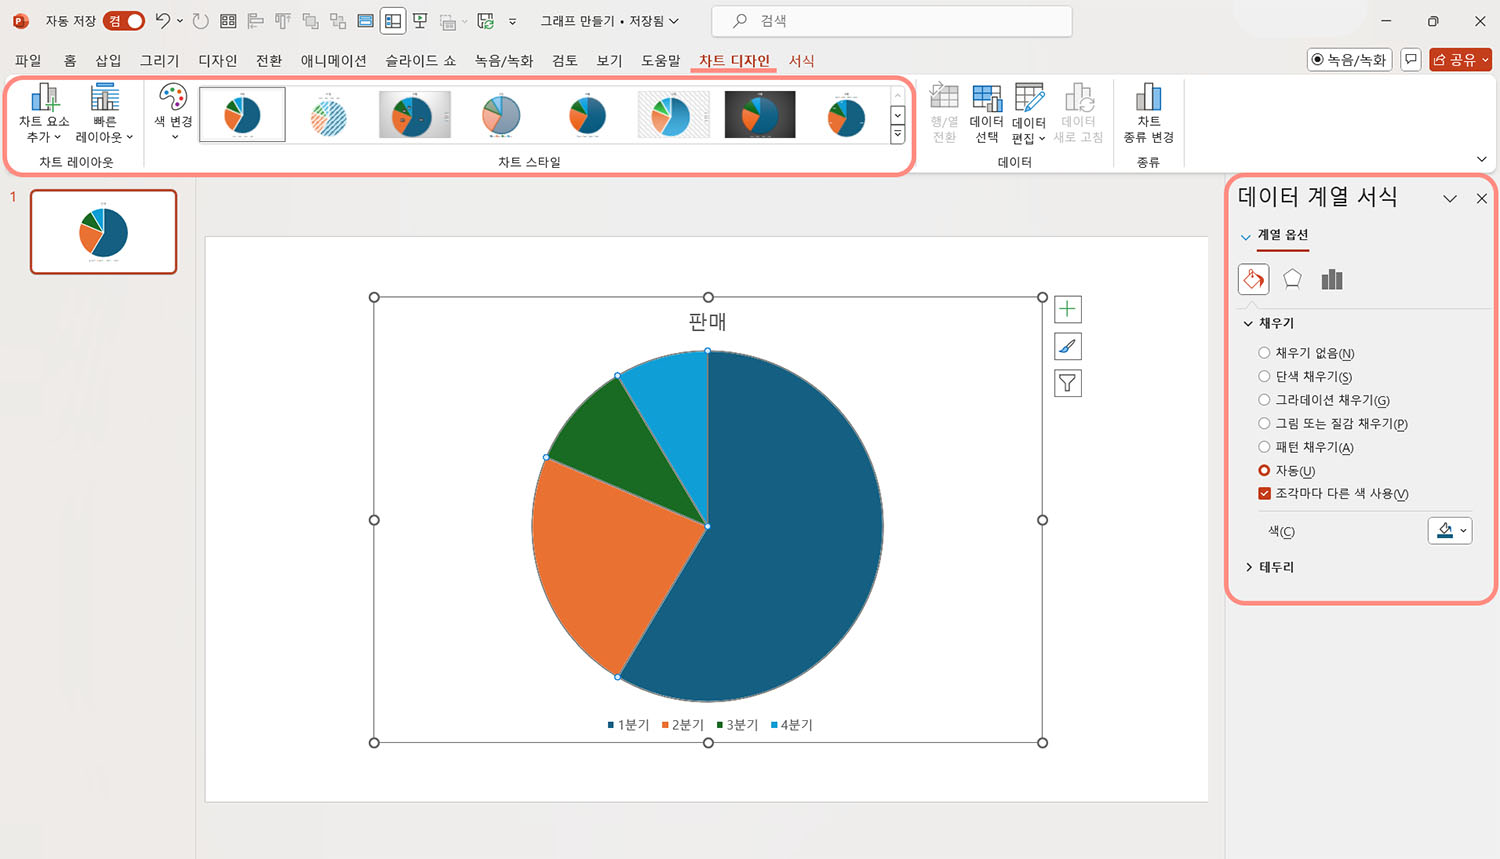Expand the chart styles gallery more button
Image resolution: width=1500 pixels, height=859 pixels.
[897, 134]
